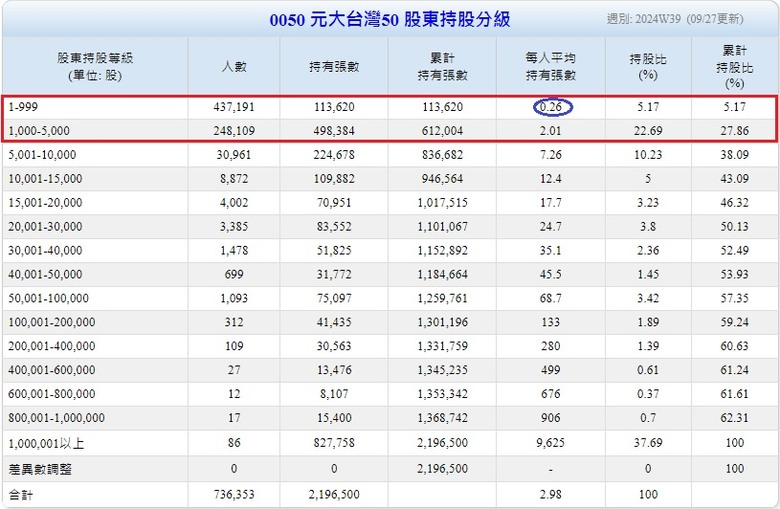This screenshot has height=509, width=780.
Task: Select the 600,001-800,000 row label
Action: click(52, 394)
